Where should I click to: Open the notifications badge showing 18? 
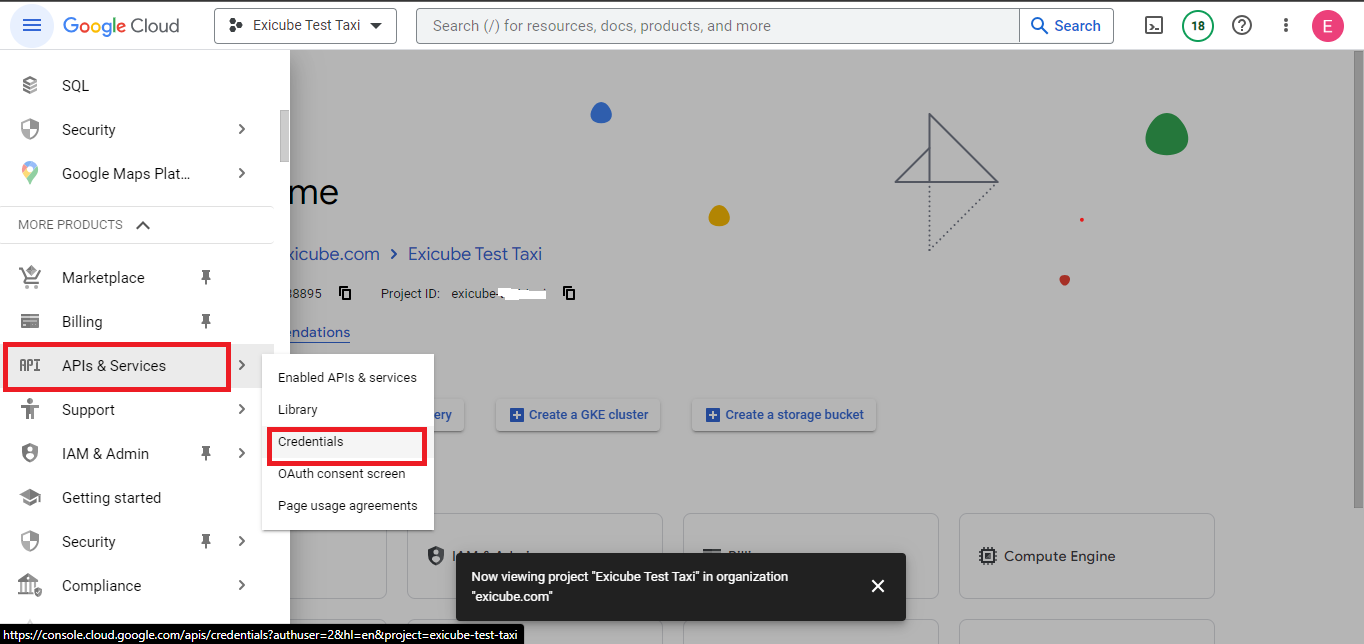pos(1197,26)
